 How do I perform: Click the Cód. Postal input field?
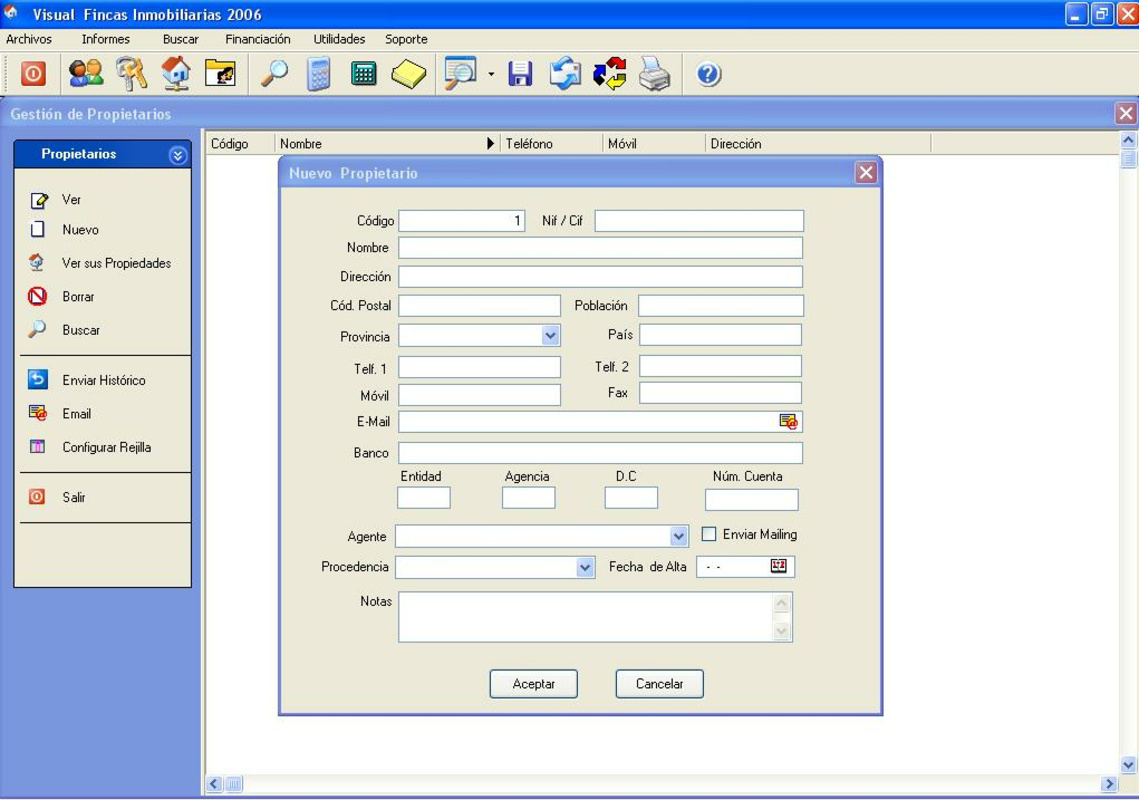479,306
